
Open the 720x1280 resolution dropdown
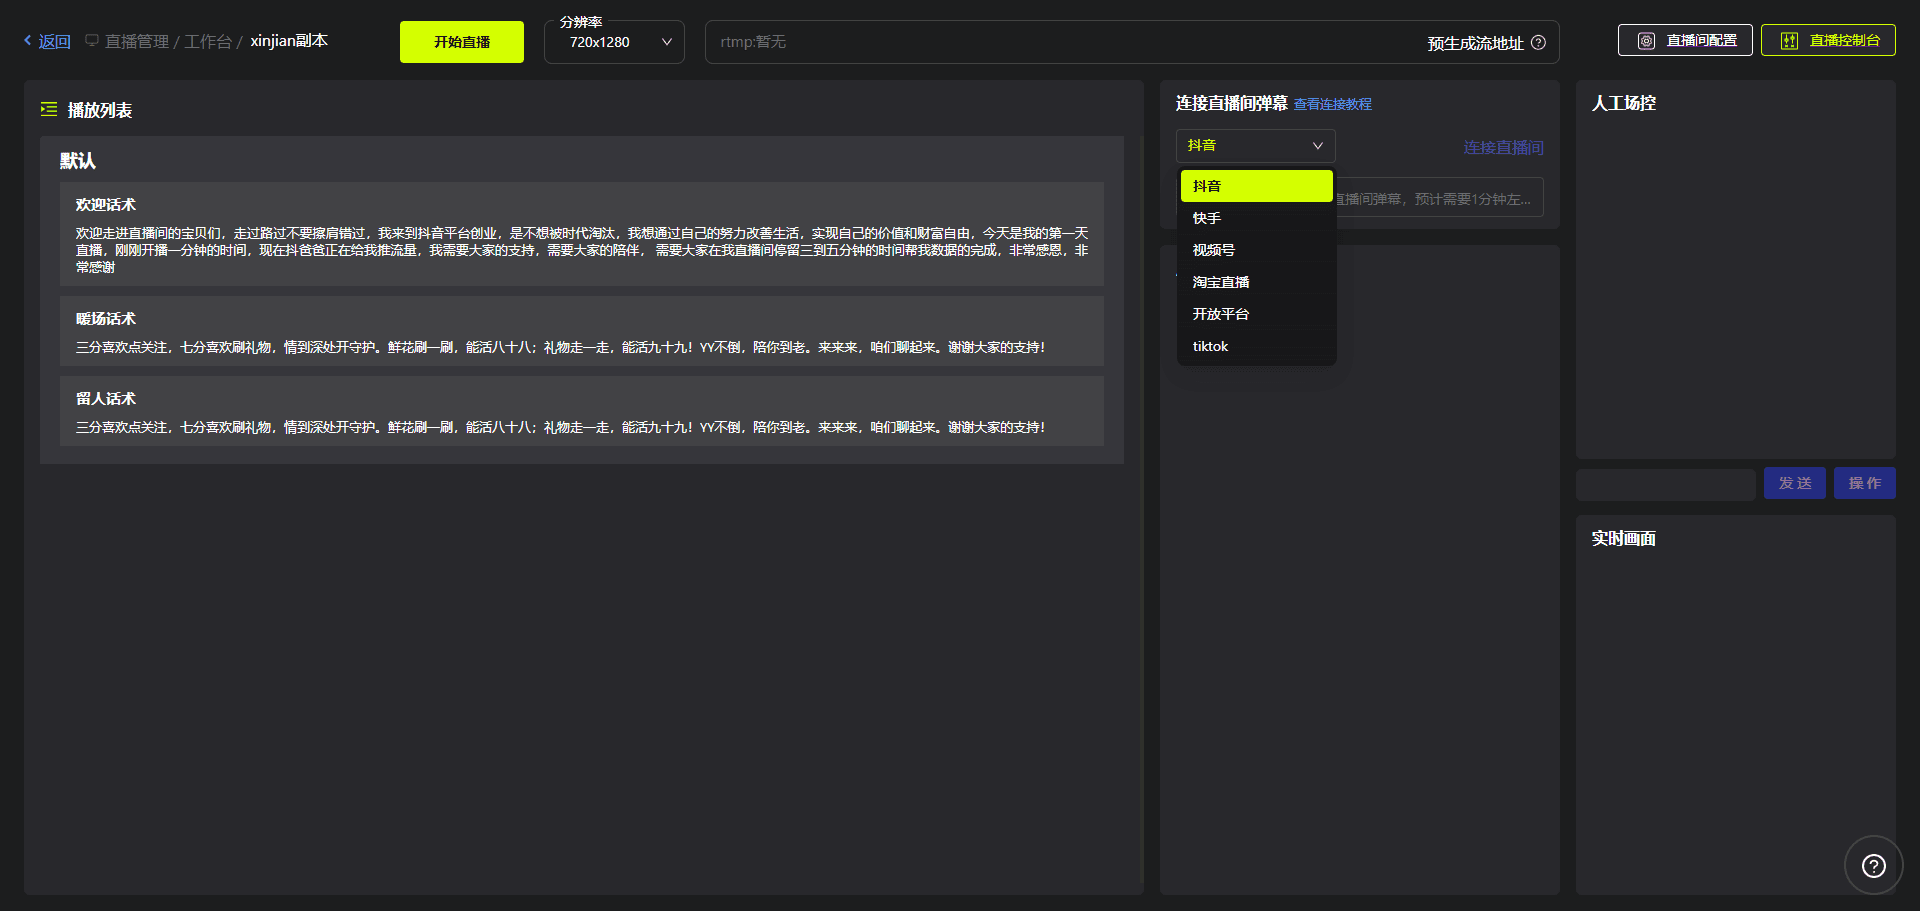(x=614, y=42)
